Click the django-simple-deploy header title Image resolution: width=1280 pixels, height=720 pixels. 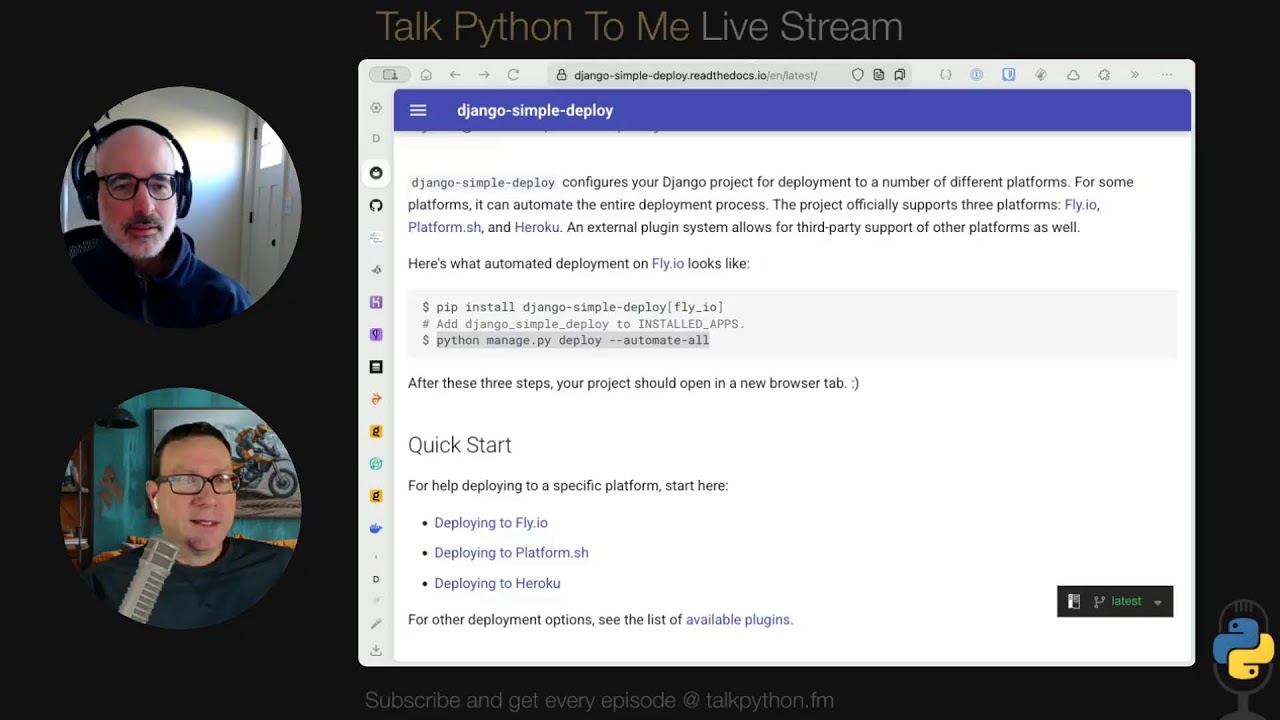[x=535, y=111]
